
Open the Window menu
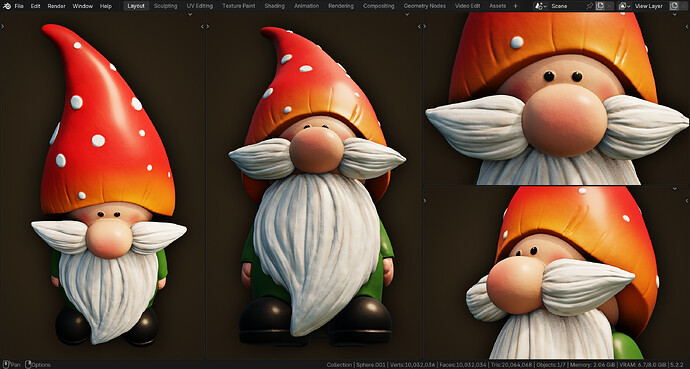[82, 6]
